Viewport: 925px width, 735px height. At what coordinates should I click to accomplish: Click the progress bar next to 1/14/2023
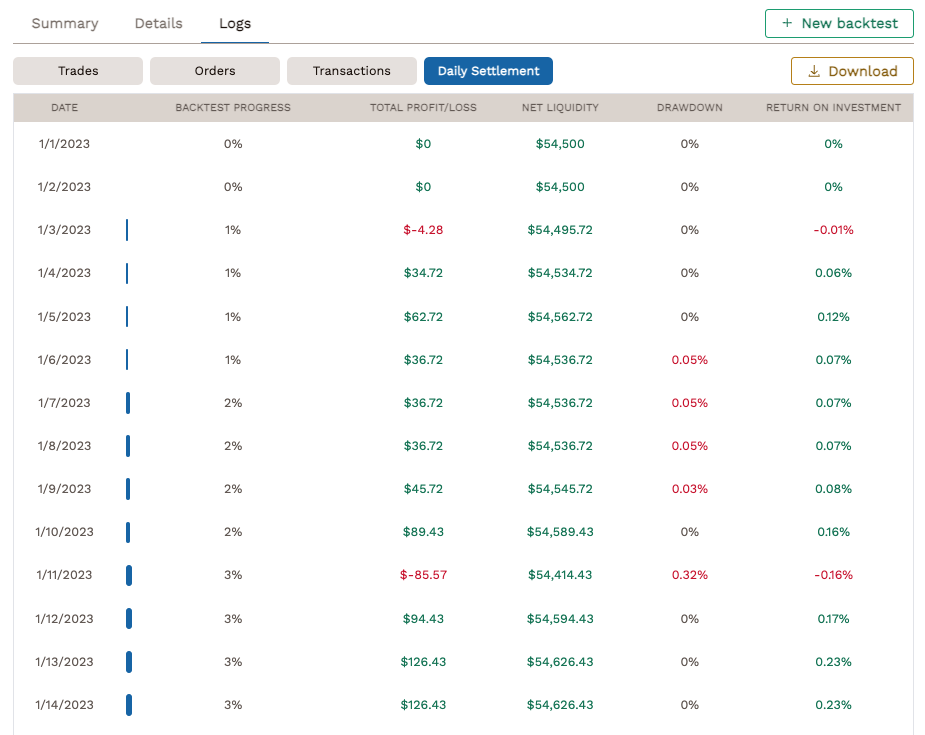pos(127,705)
